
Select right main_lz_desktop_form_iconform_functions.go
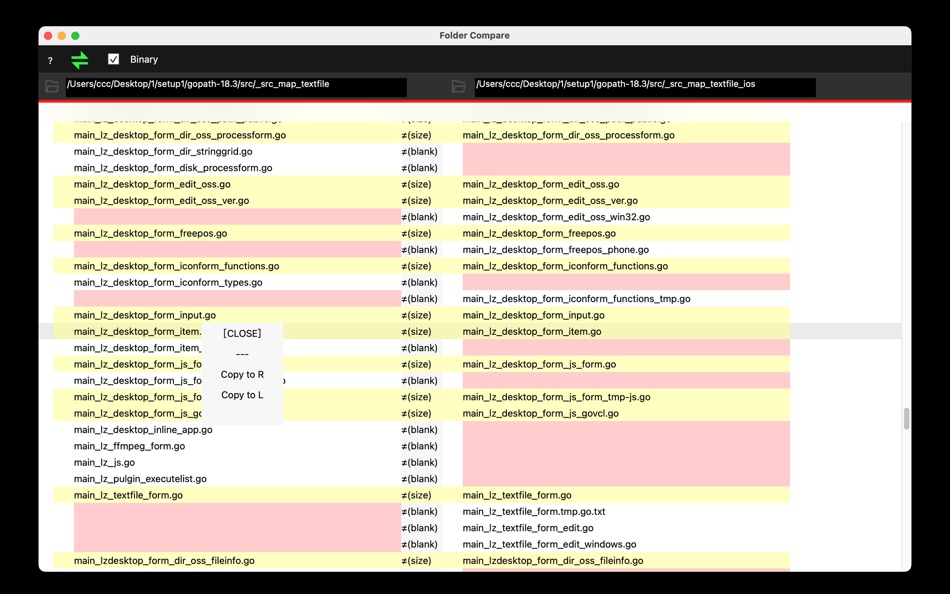565,266
